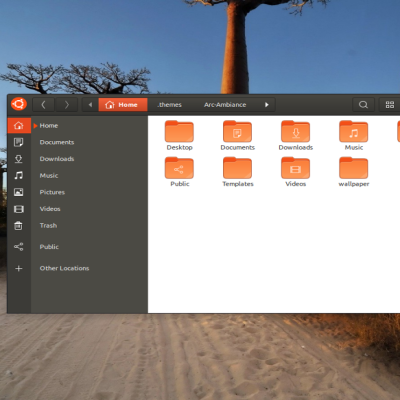This screenshot has height=400, width=400.
Task: Select the Music note sidebar icon
Action: click(19, 175)
